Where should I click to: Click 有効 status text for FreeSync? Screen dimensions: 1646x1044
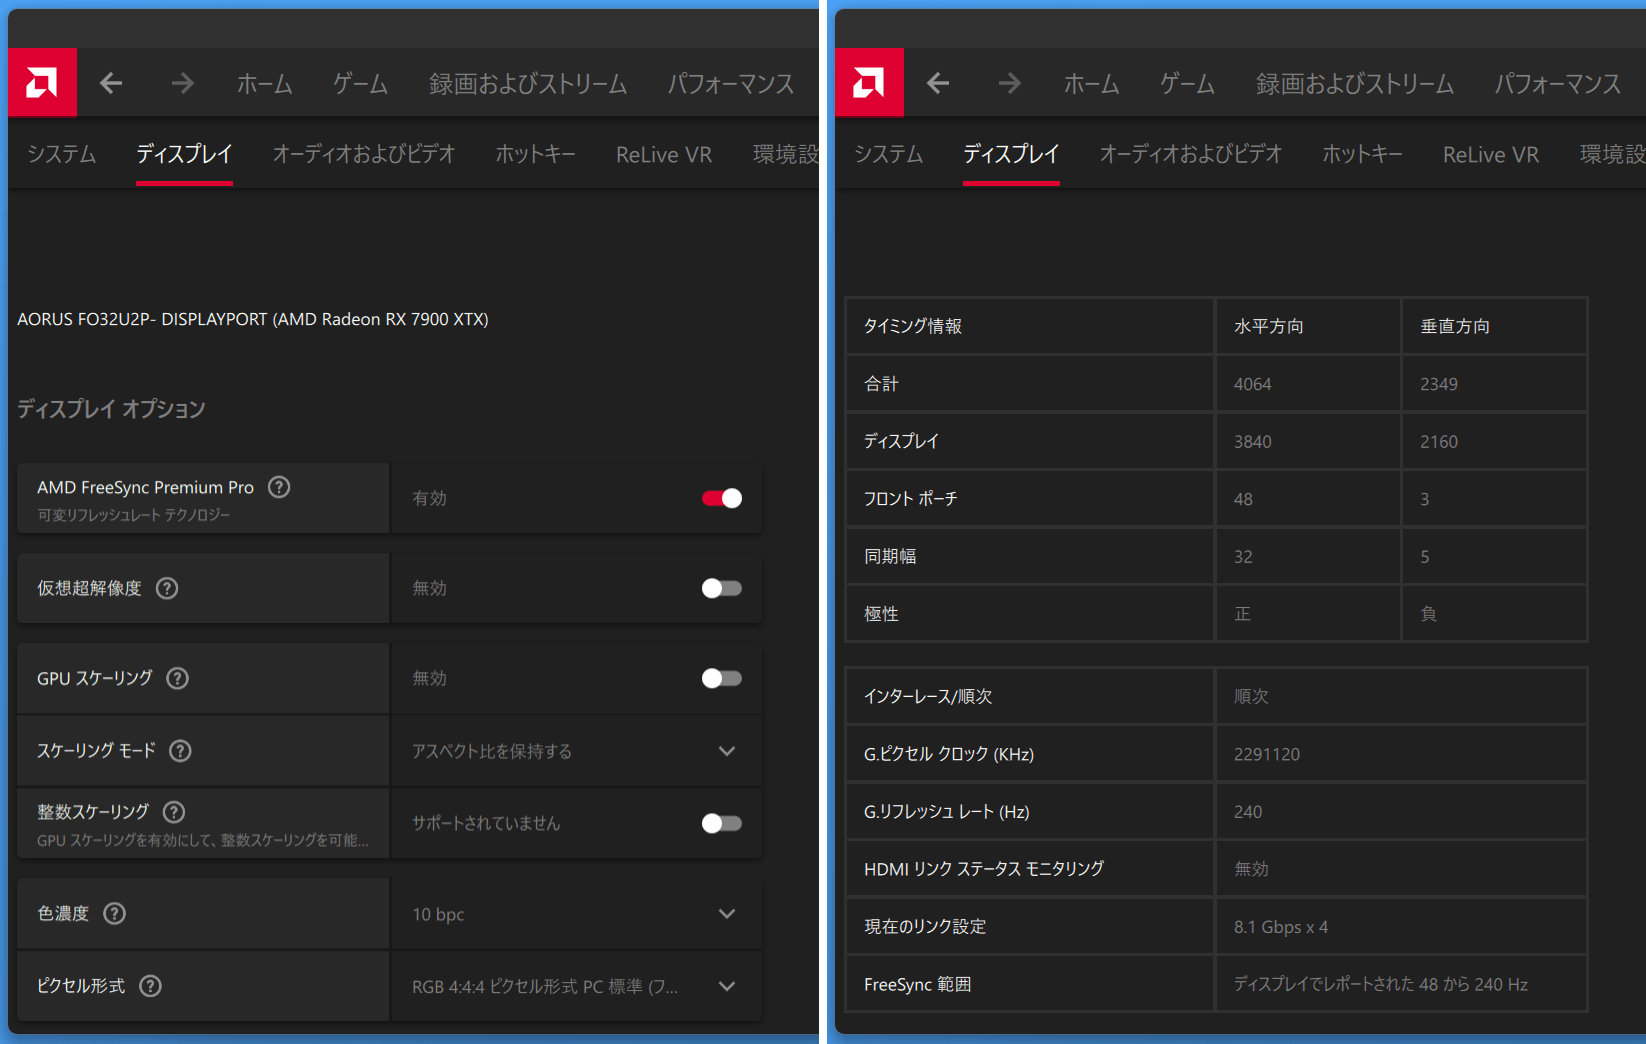tap(430, 498)
